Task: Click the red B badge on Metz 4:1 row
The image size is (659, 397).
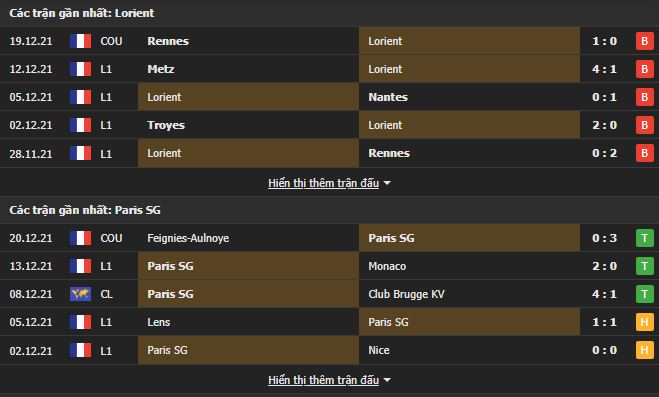Action: [644, 69]
